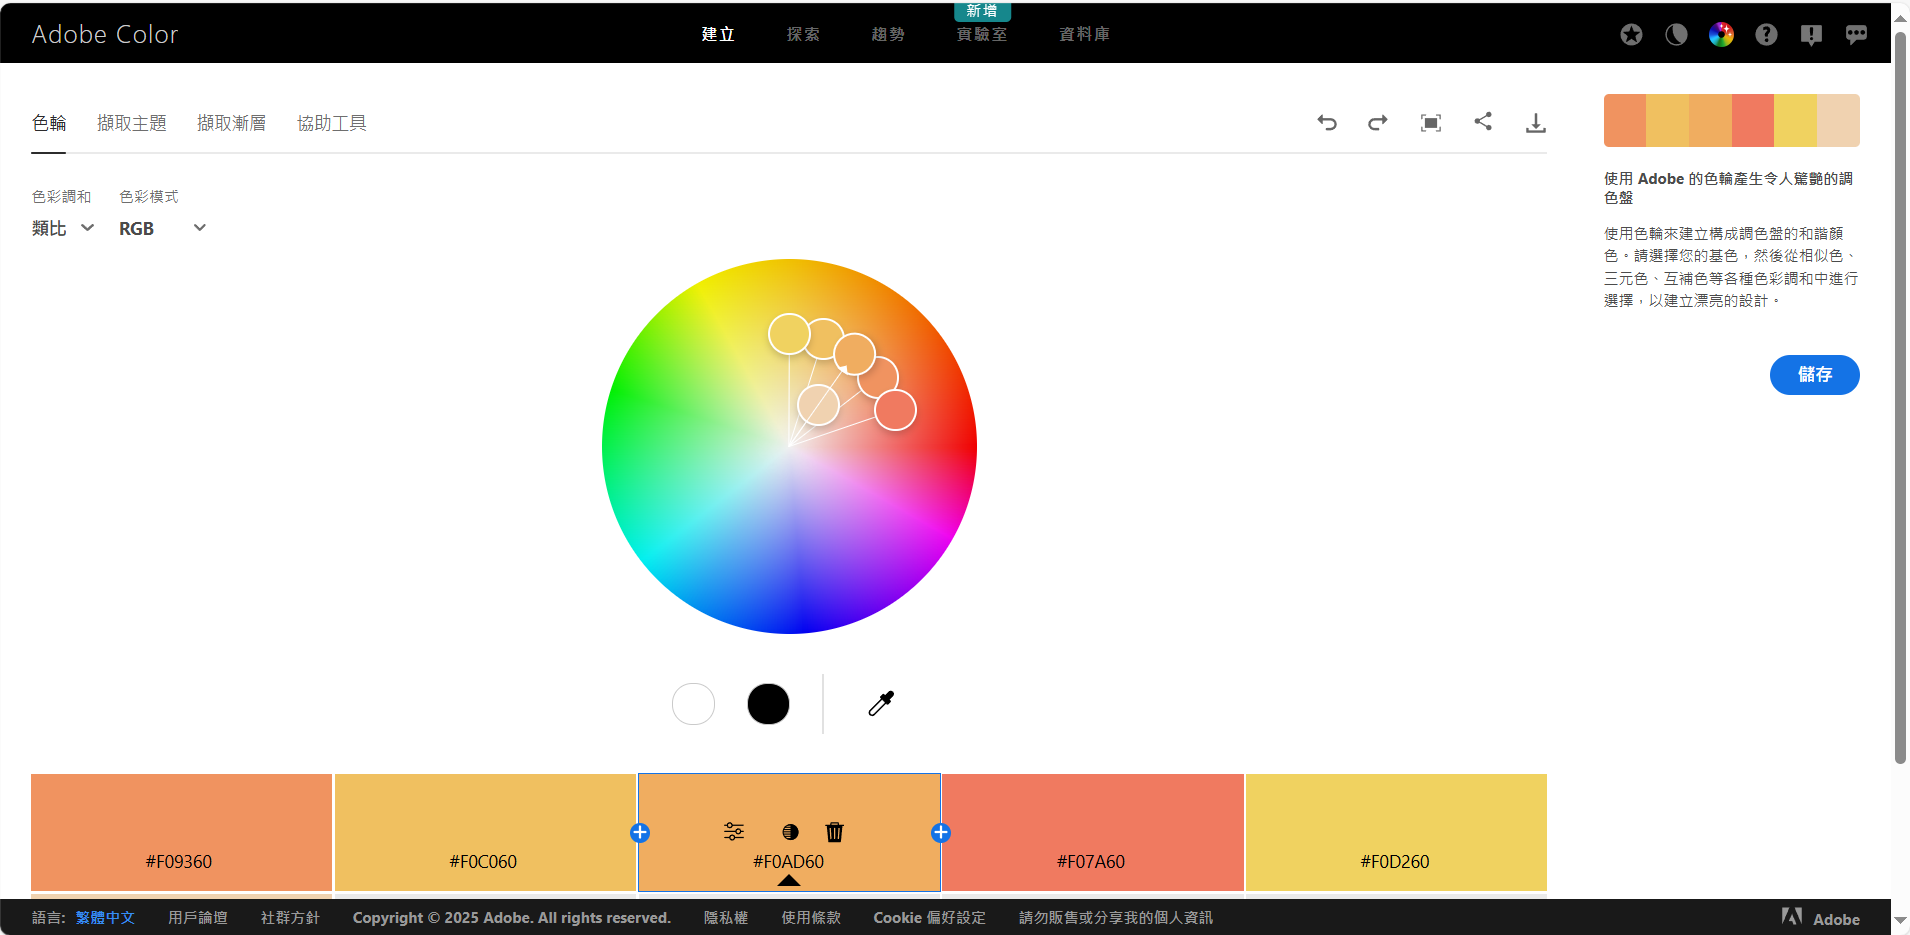Screen dimensions: 1910x935
Task: Select the black background circle
Action: pyautogui.click(x=768, y=704)
